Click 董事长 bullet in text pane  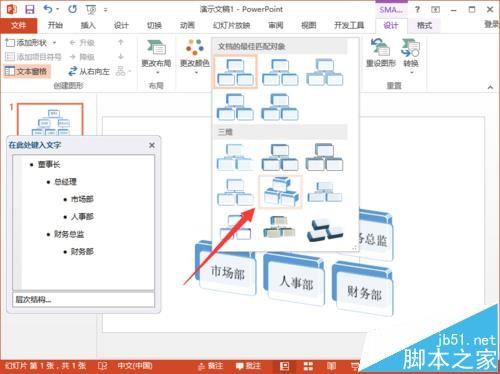coord(49,164)
